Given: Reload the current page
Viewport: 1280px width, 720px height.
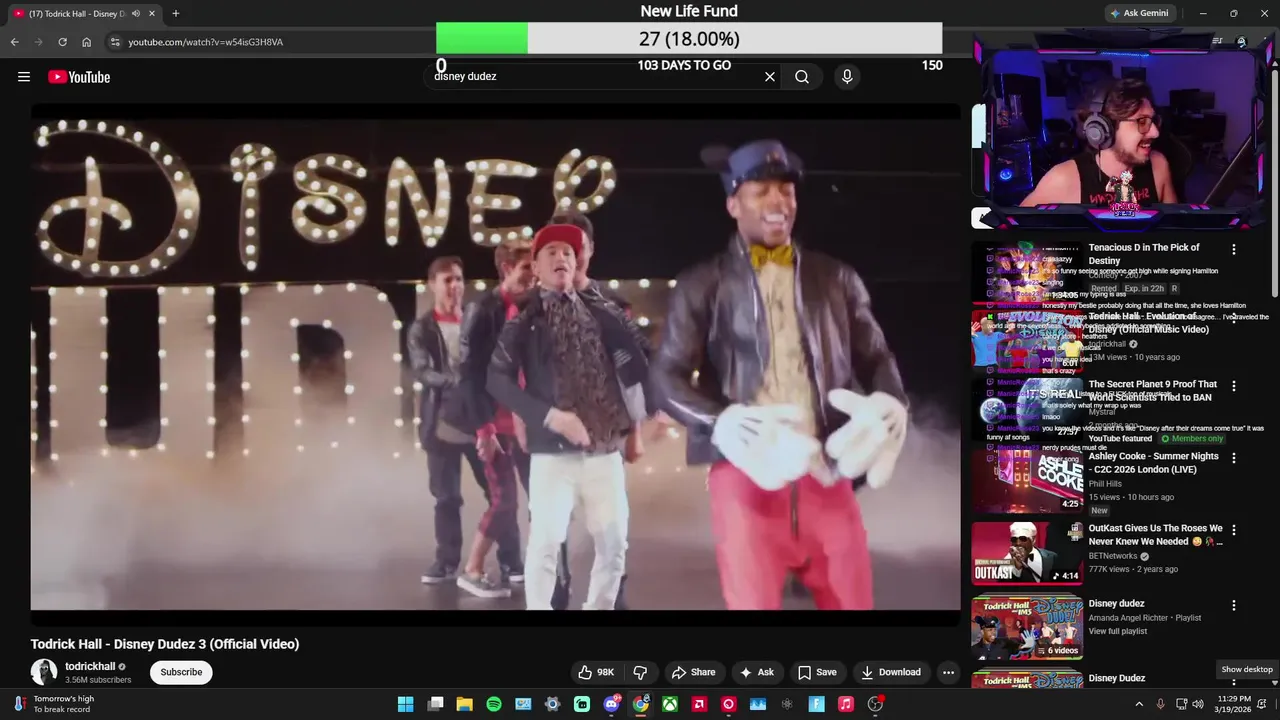Looking at the screenshot, I should click(x=62, y=42).
